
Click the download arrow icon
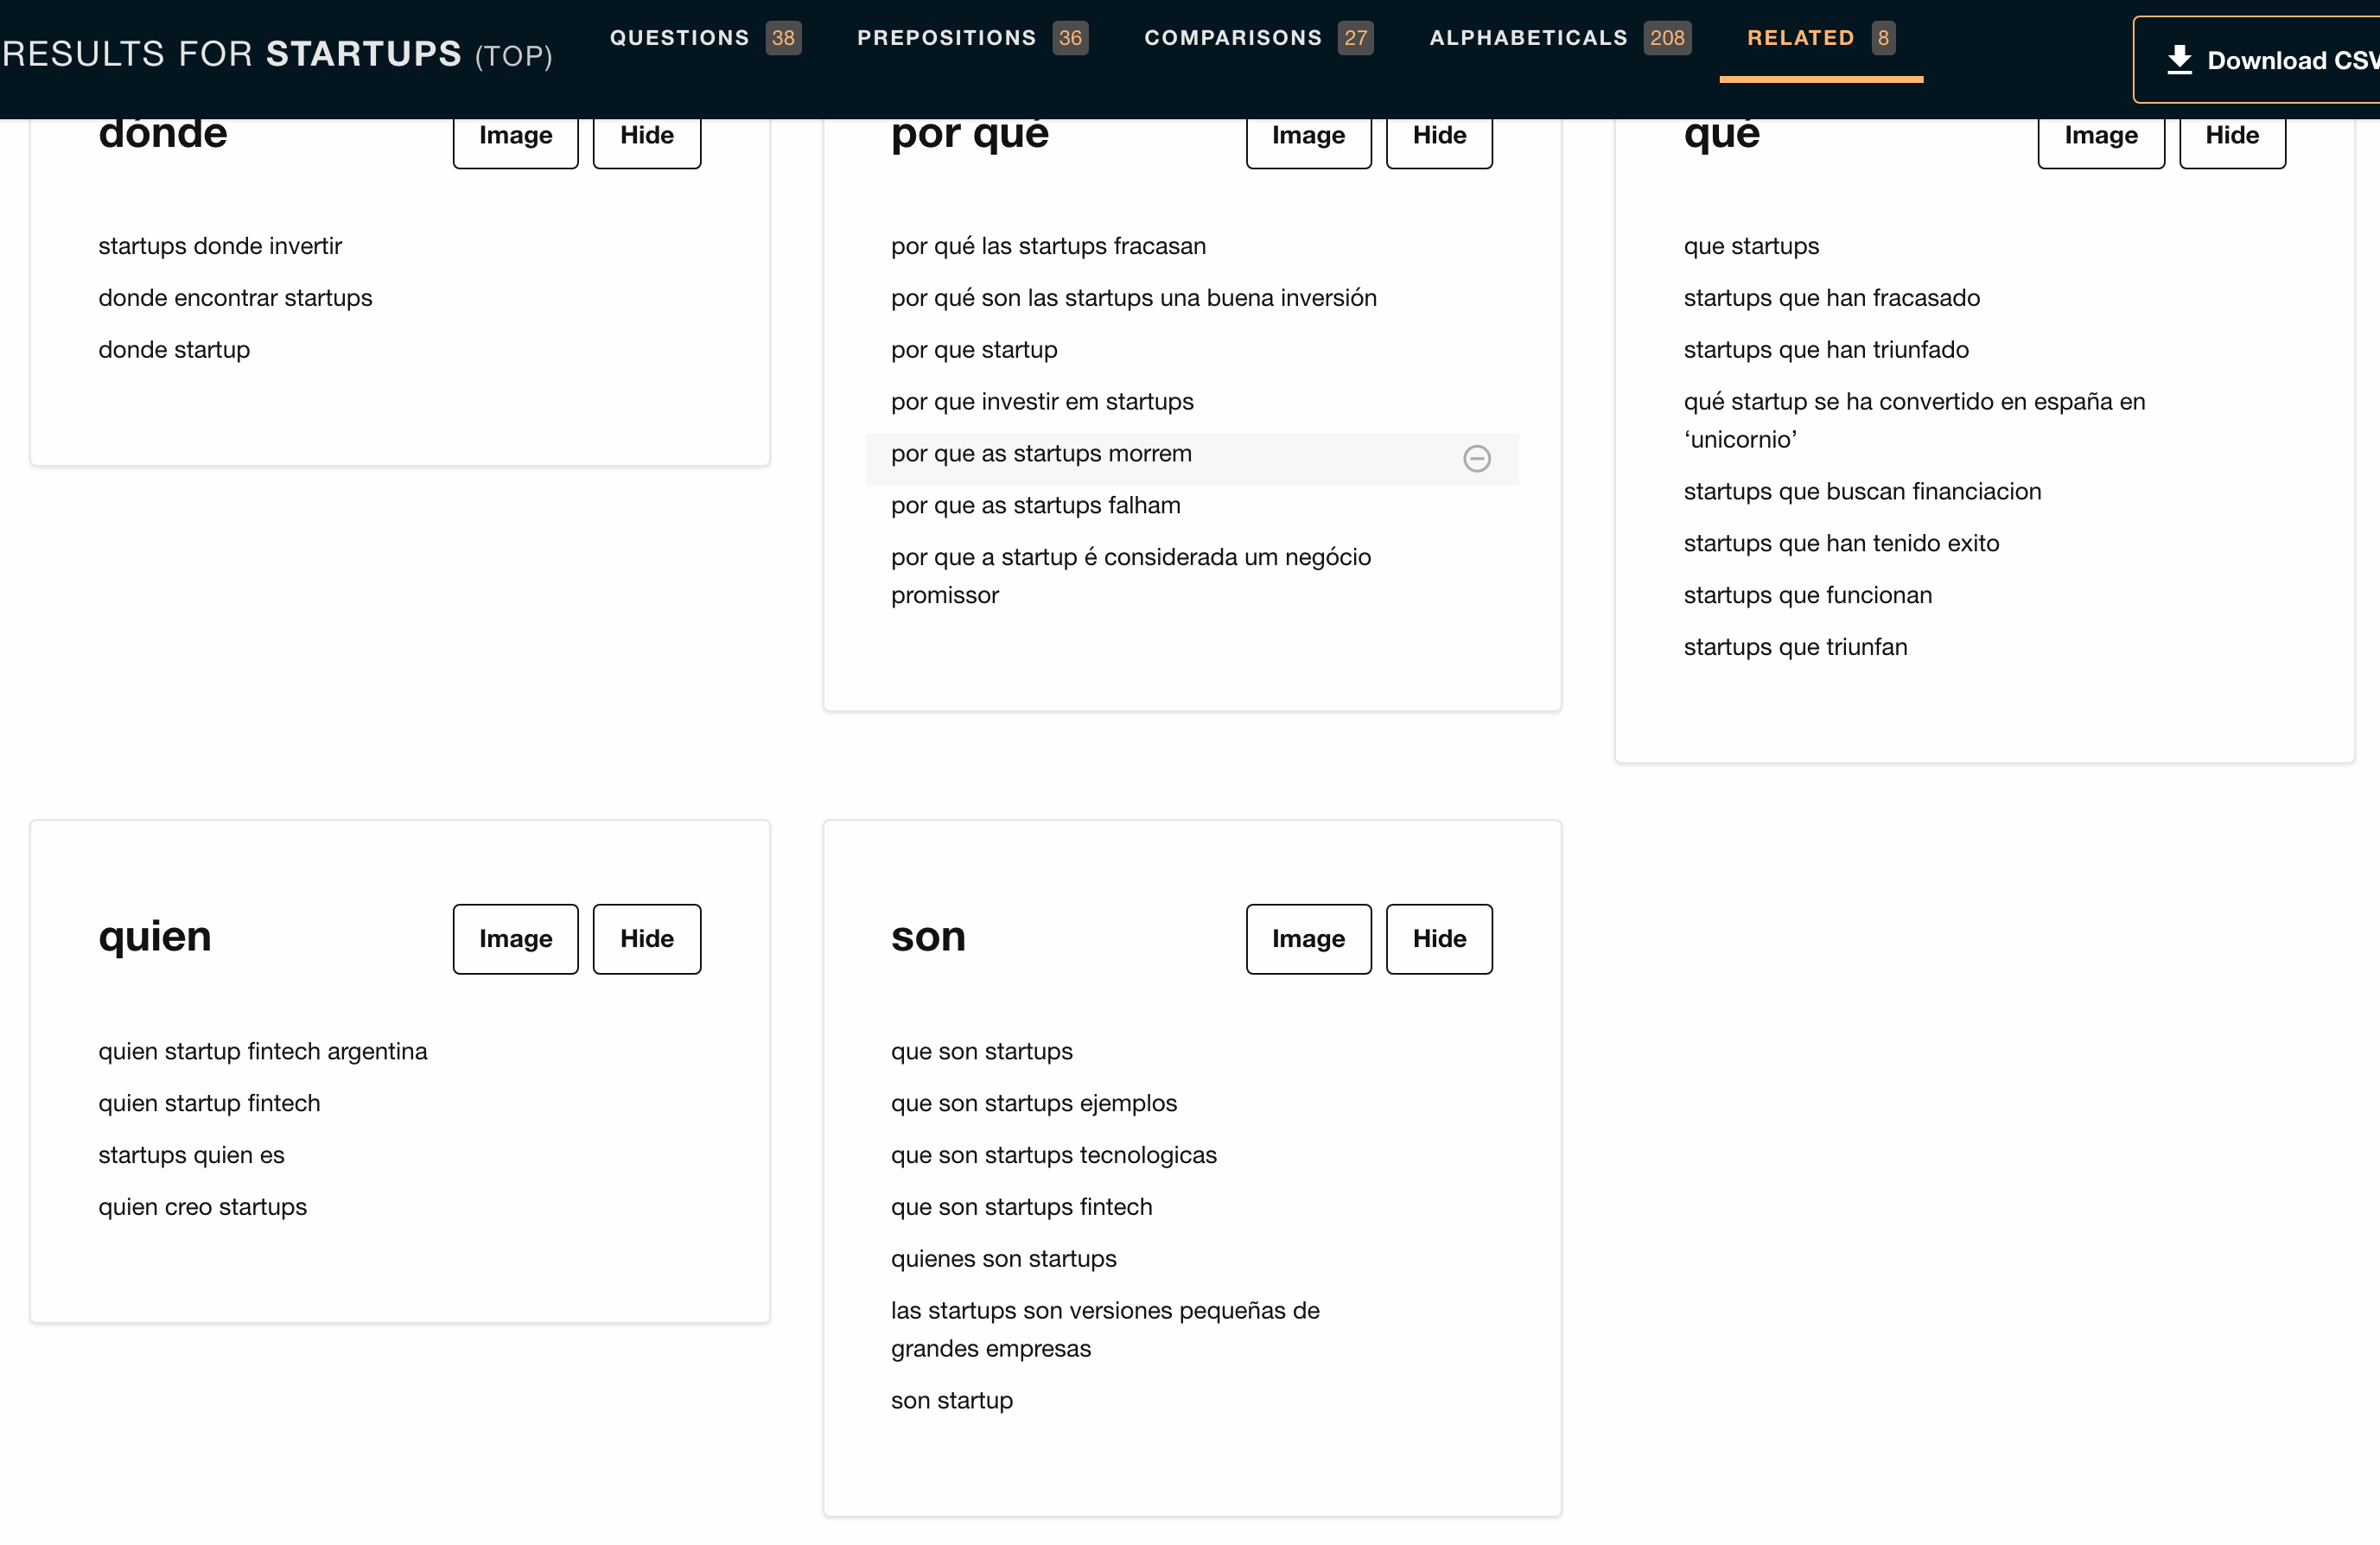click(2179, 60)
